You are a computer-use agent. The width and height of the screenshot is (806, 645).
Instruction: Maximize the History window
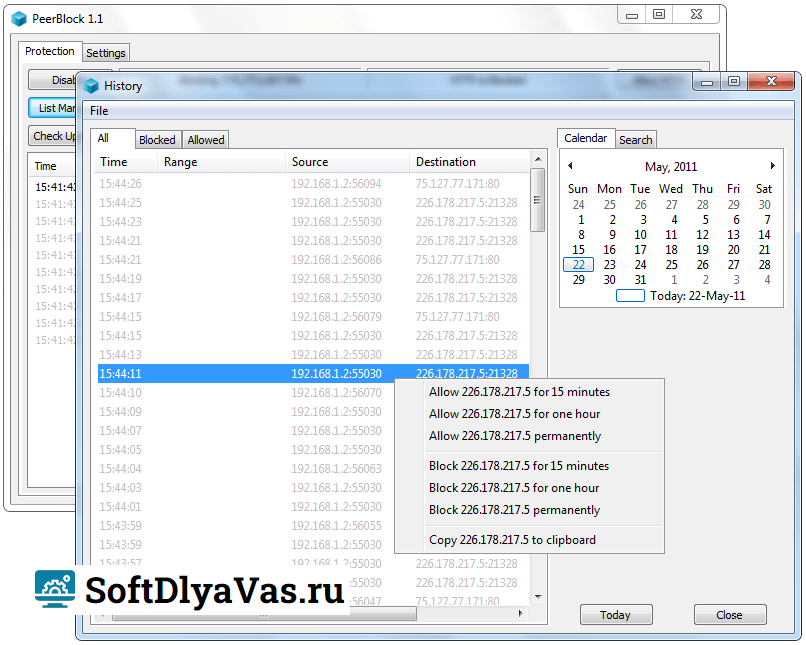[x=734, y=81]
